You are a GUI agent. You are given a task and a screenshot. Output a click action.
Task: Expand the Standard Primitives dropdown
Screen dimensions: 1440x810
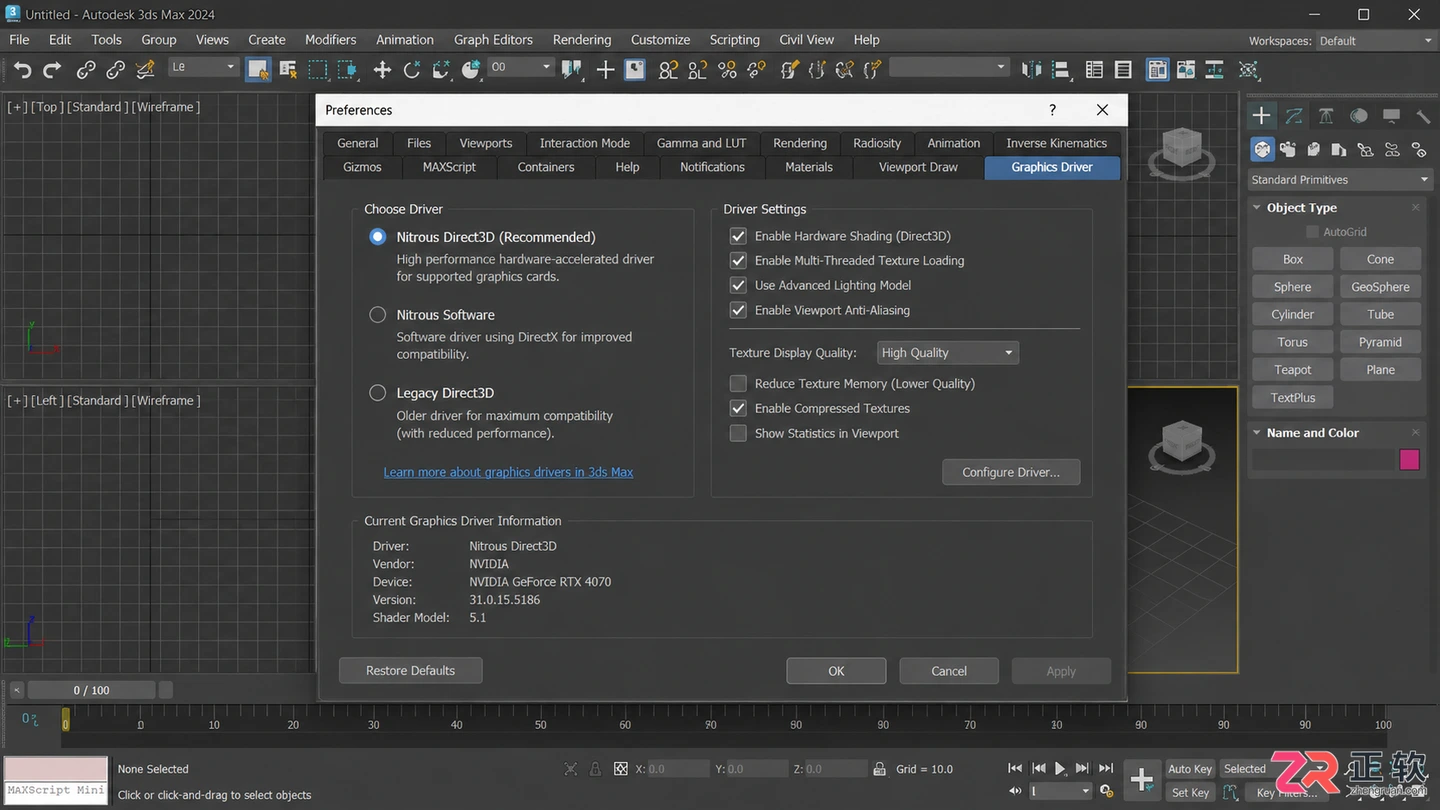coord(1339,180)
